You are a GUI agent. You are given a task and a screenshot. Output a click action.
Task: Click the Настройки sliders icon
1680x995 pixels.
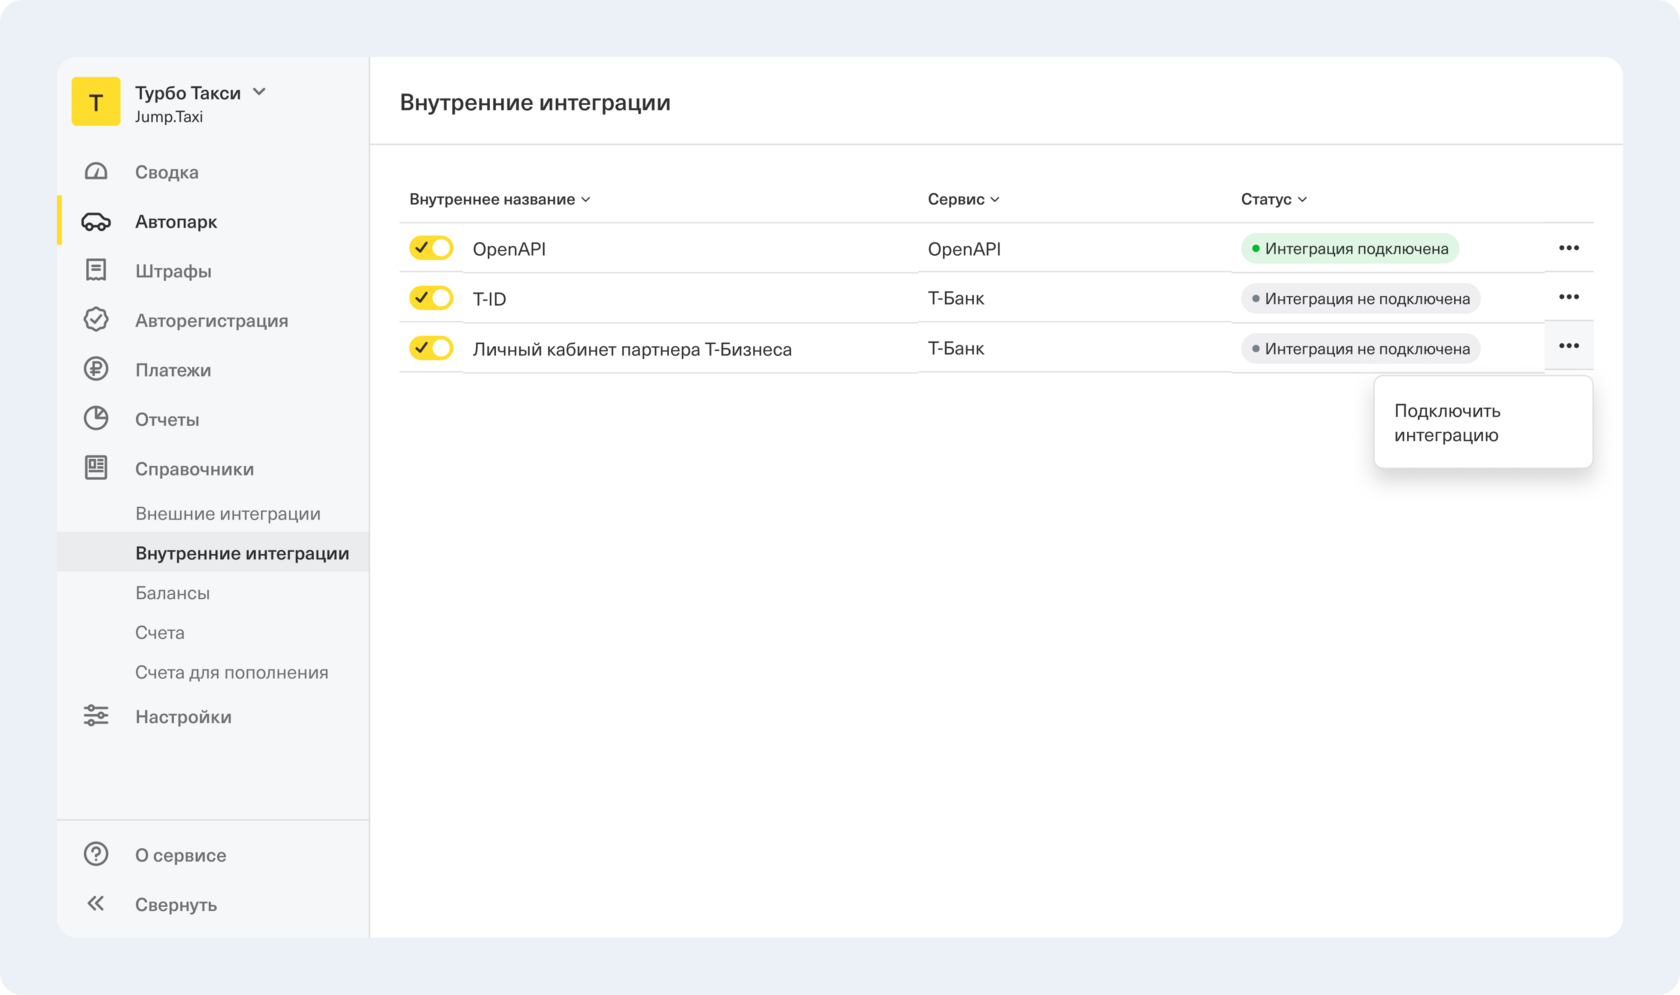(96, 716)
